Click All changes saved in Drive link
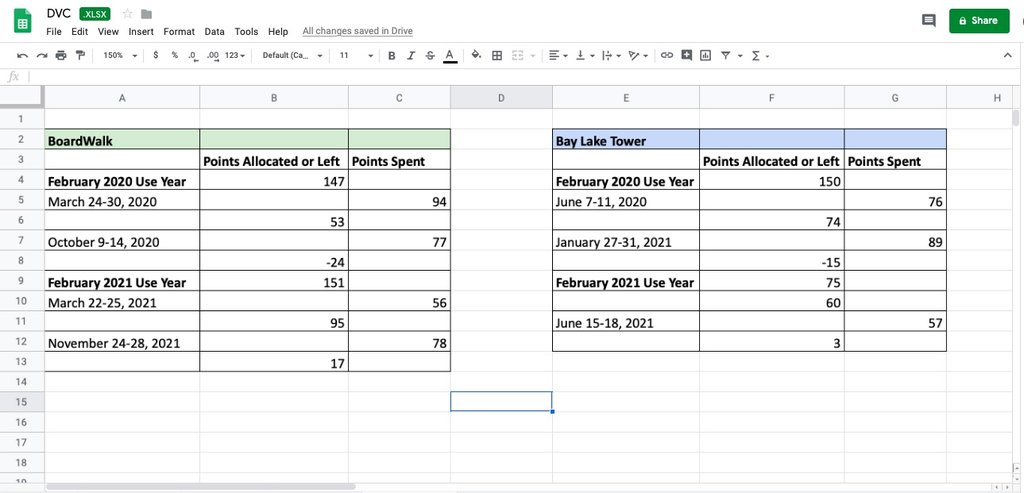1024x493 pixels. (357, 31)
